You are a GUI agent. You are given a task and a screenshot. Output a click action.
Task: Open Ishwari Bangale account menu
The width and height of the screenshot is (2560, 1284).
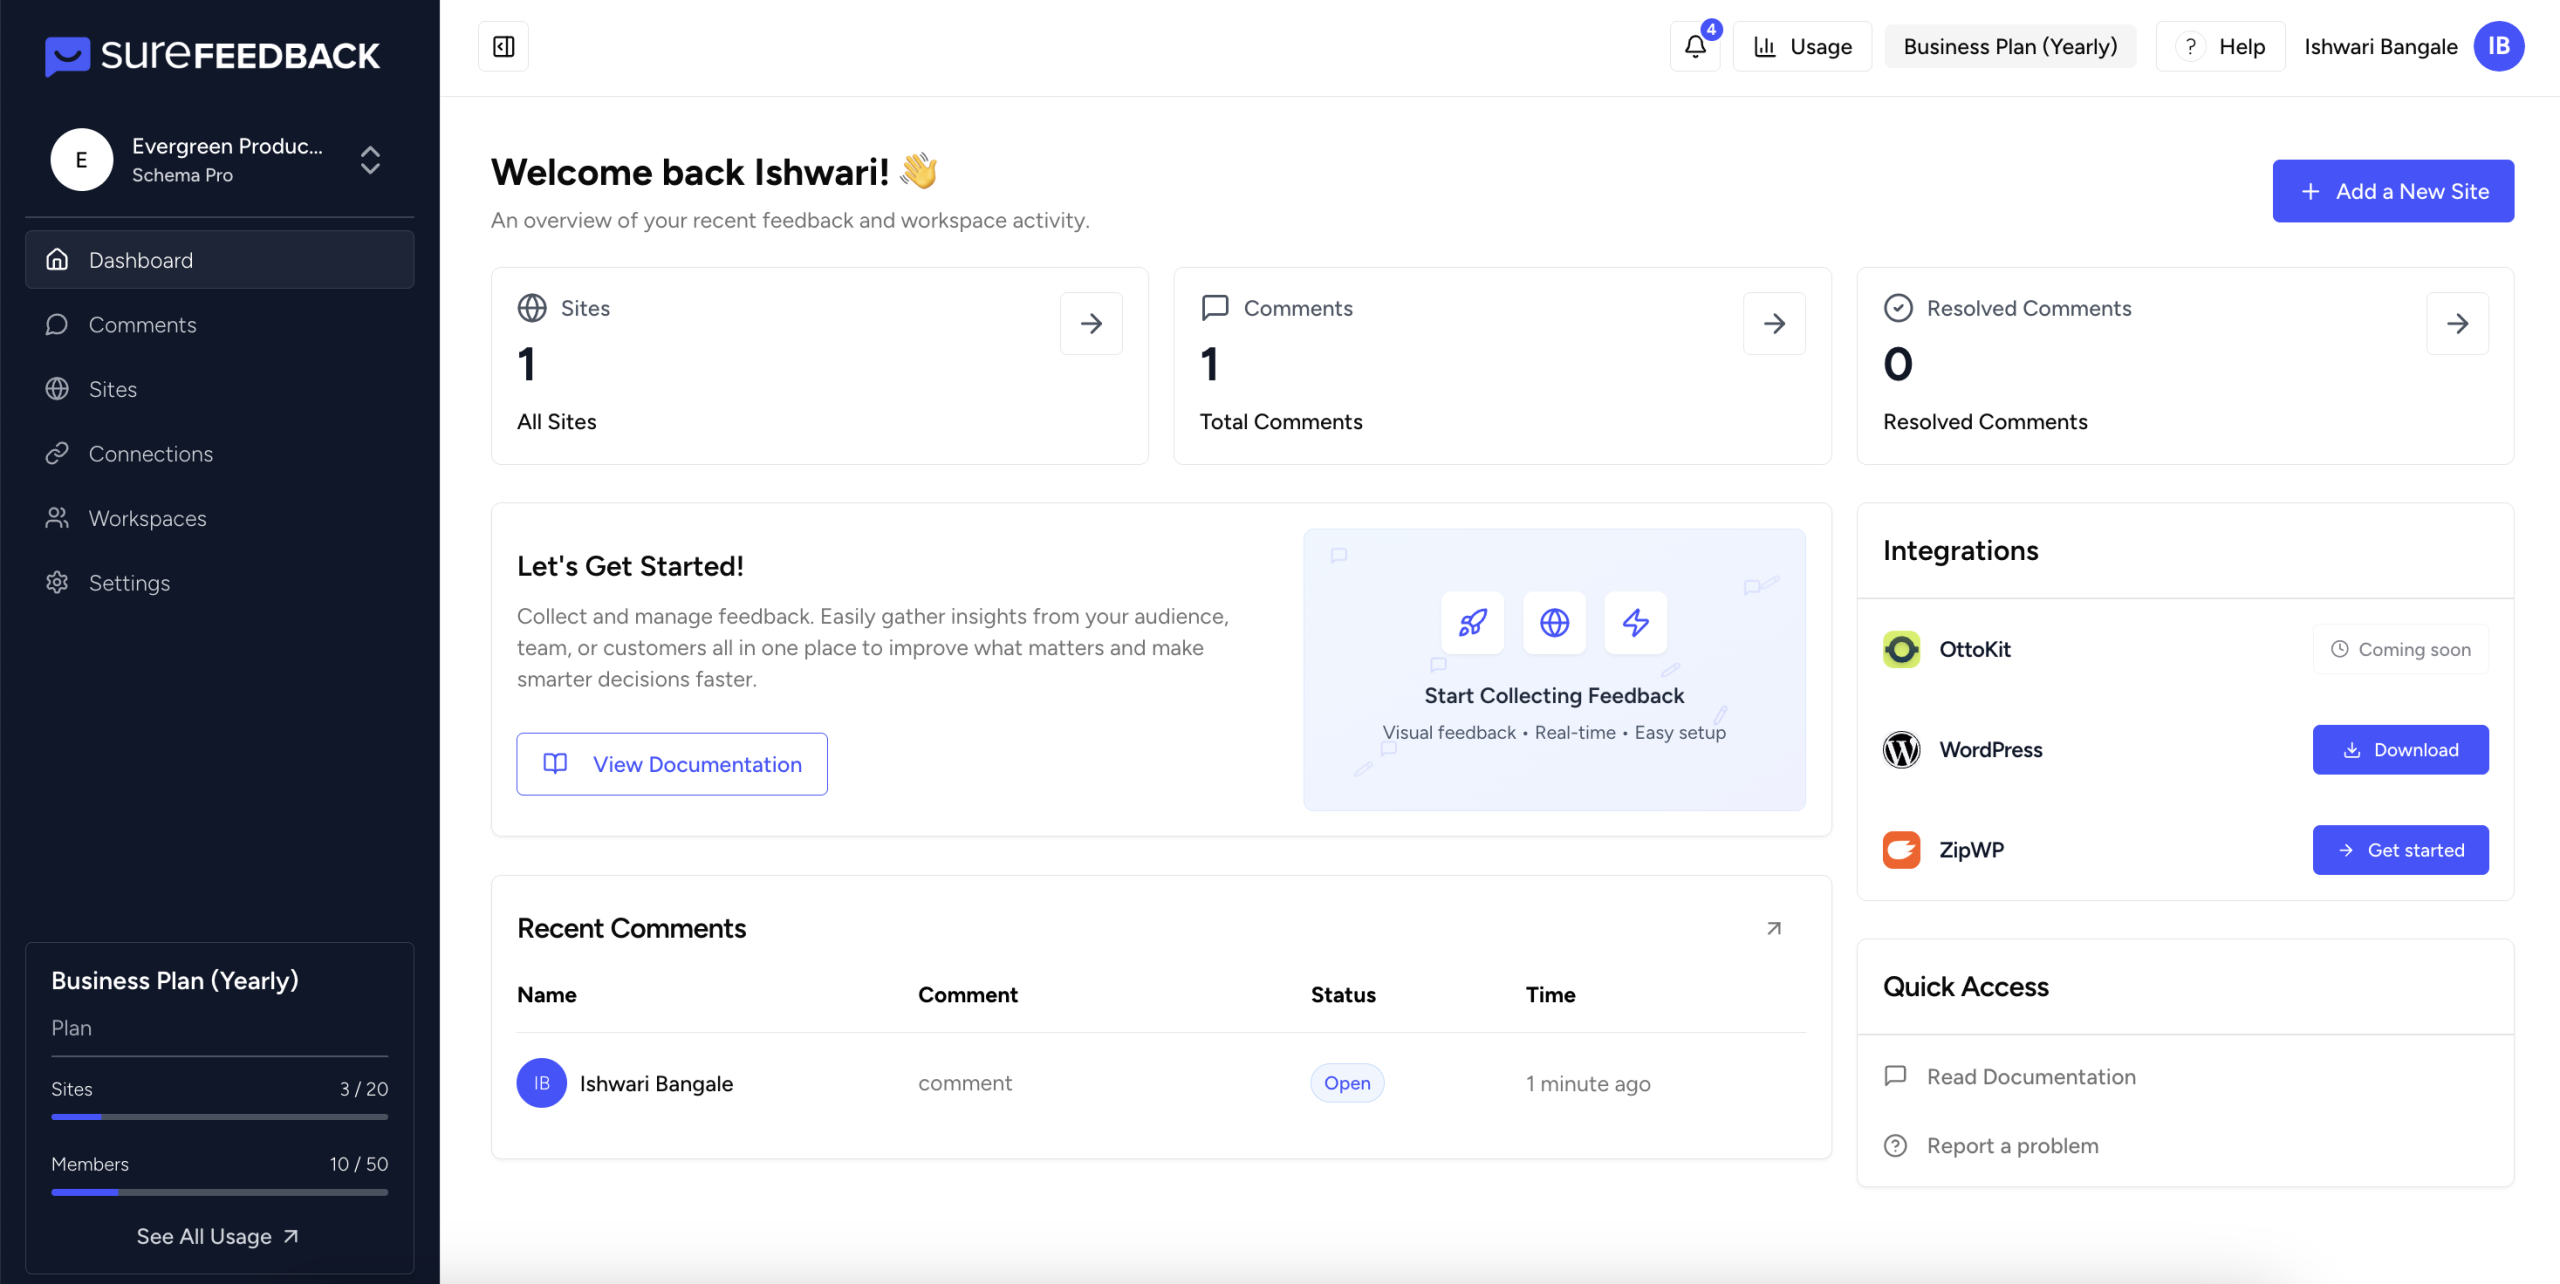point(2380,46)
